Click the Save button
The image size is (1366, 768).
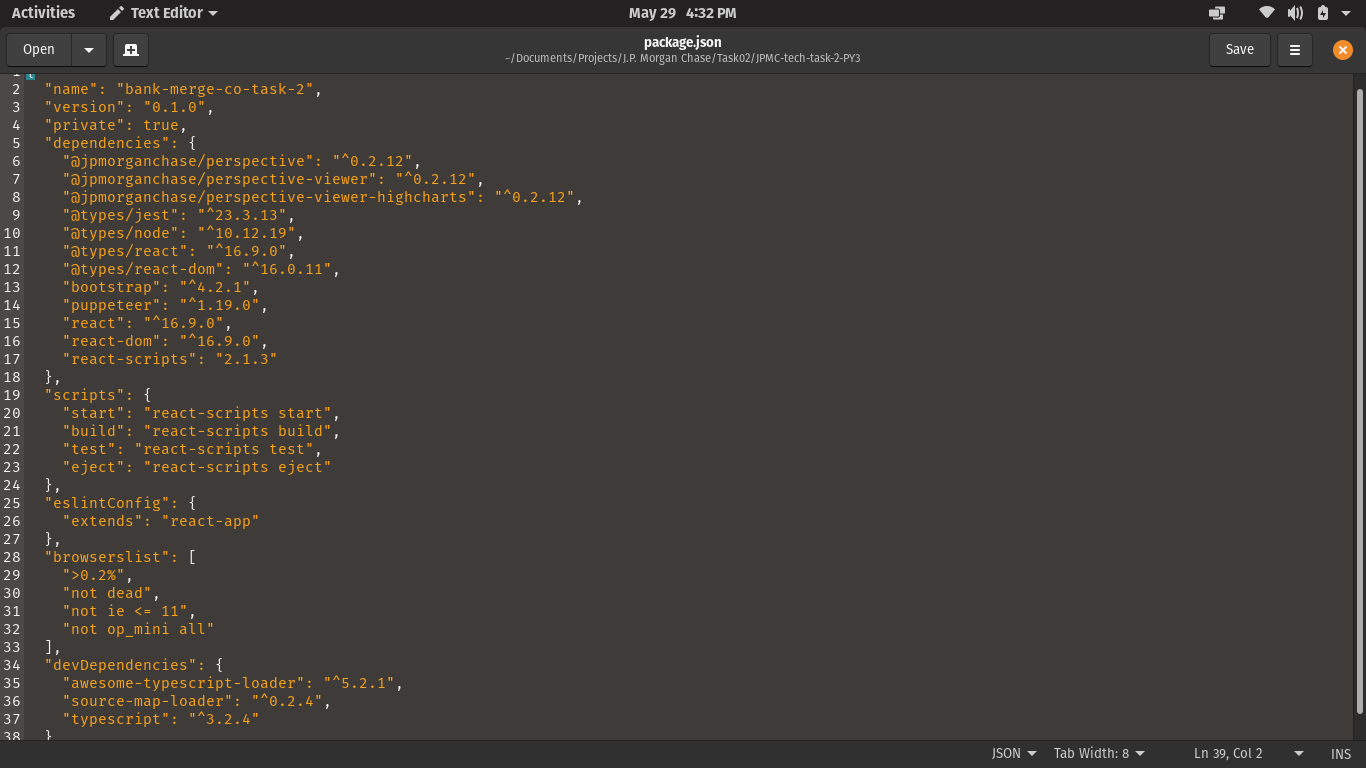tap(1239, 49)
